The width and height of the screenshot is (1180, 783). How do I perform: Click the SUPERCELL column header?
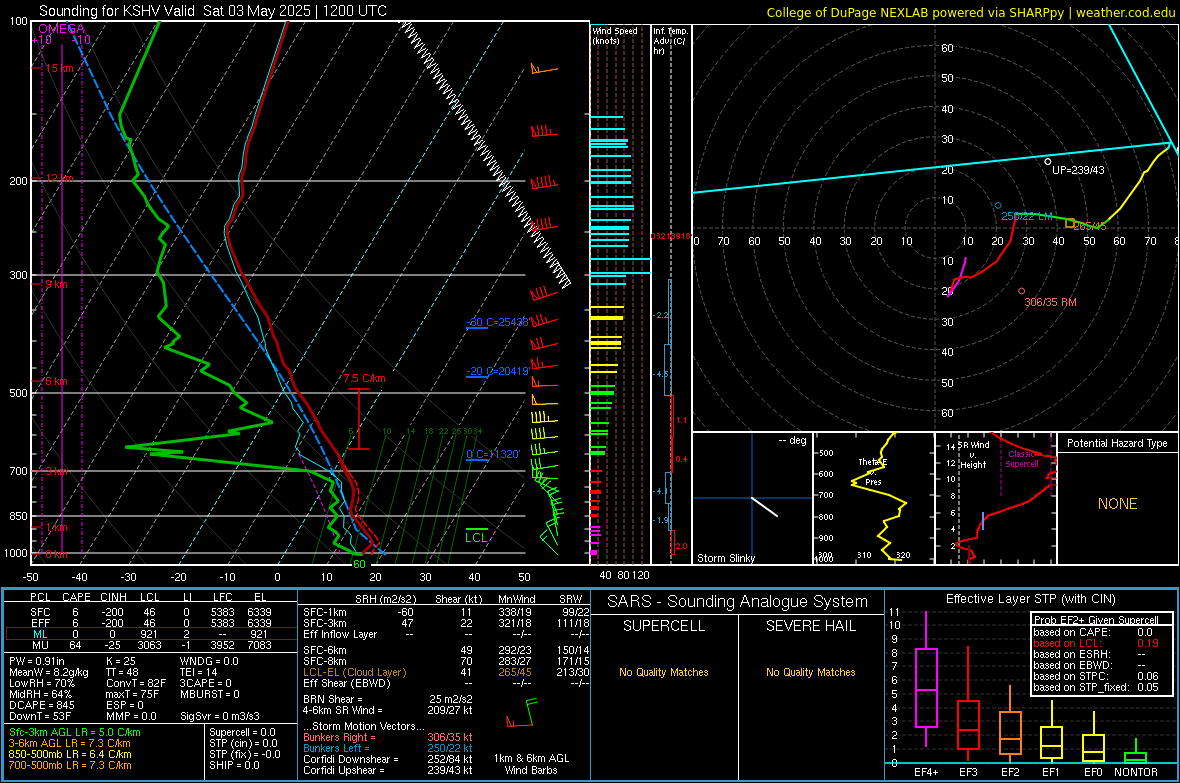[664, 626]
